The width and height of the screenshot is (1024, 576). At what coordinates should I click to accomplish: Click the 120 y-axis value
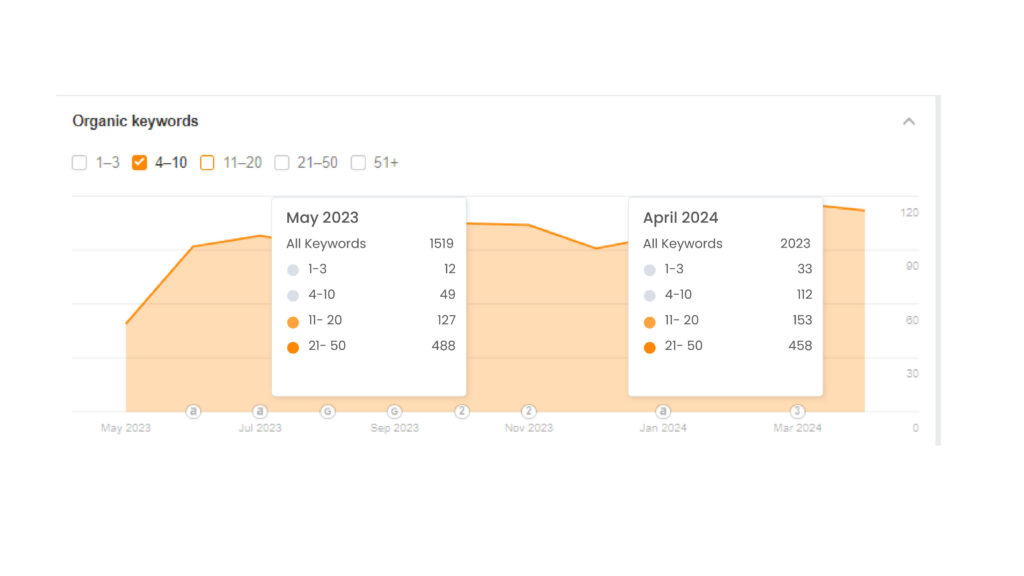click(x=909, y=212)
